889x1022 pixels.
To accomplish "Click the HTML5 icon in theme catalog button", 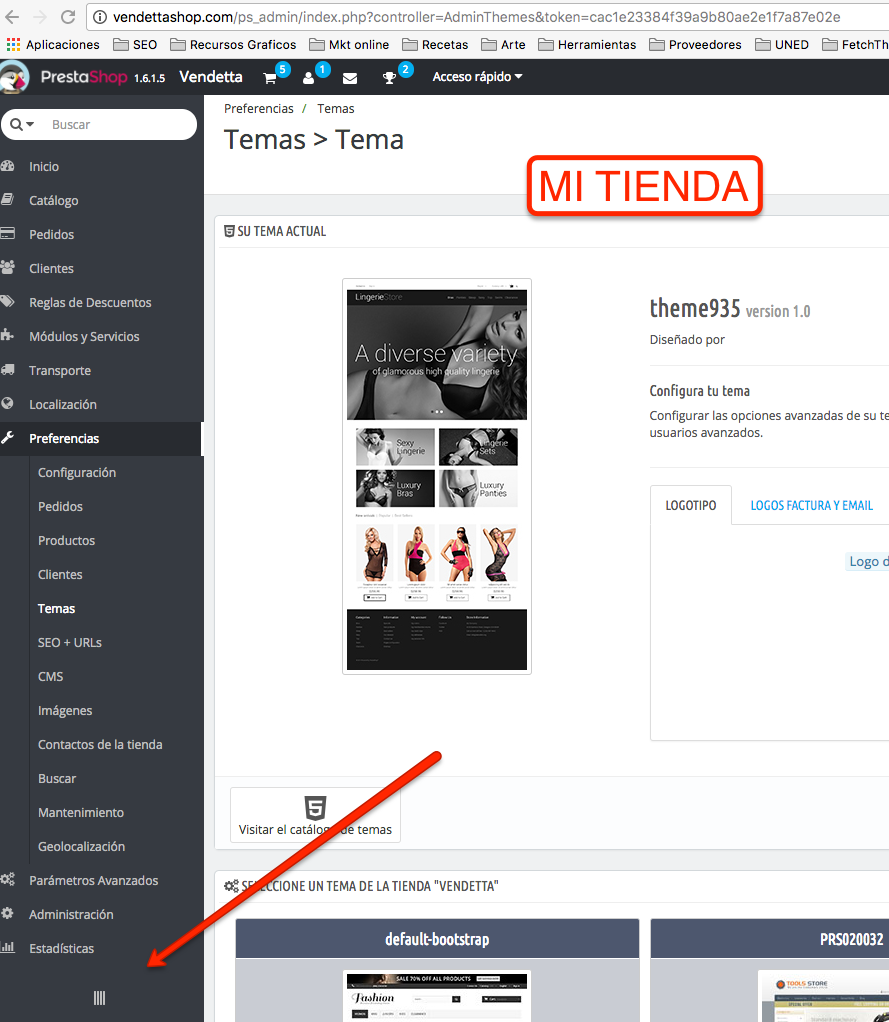I will point(315,808).
